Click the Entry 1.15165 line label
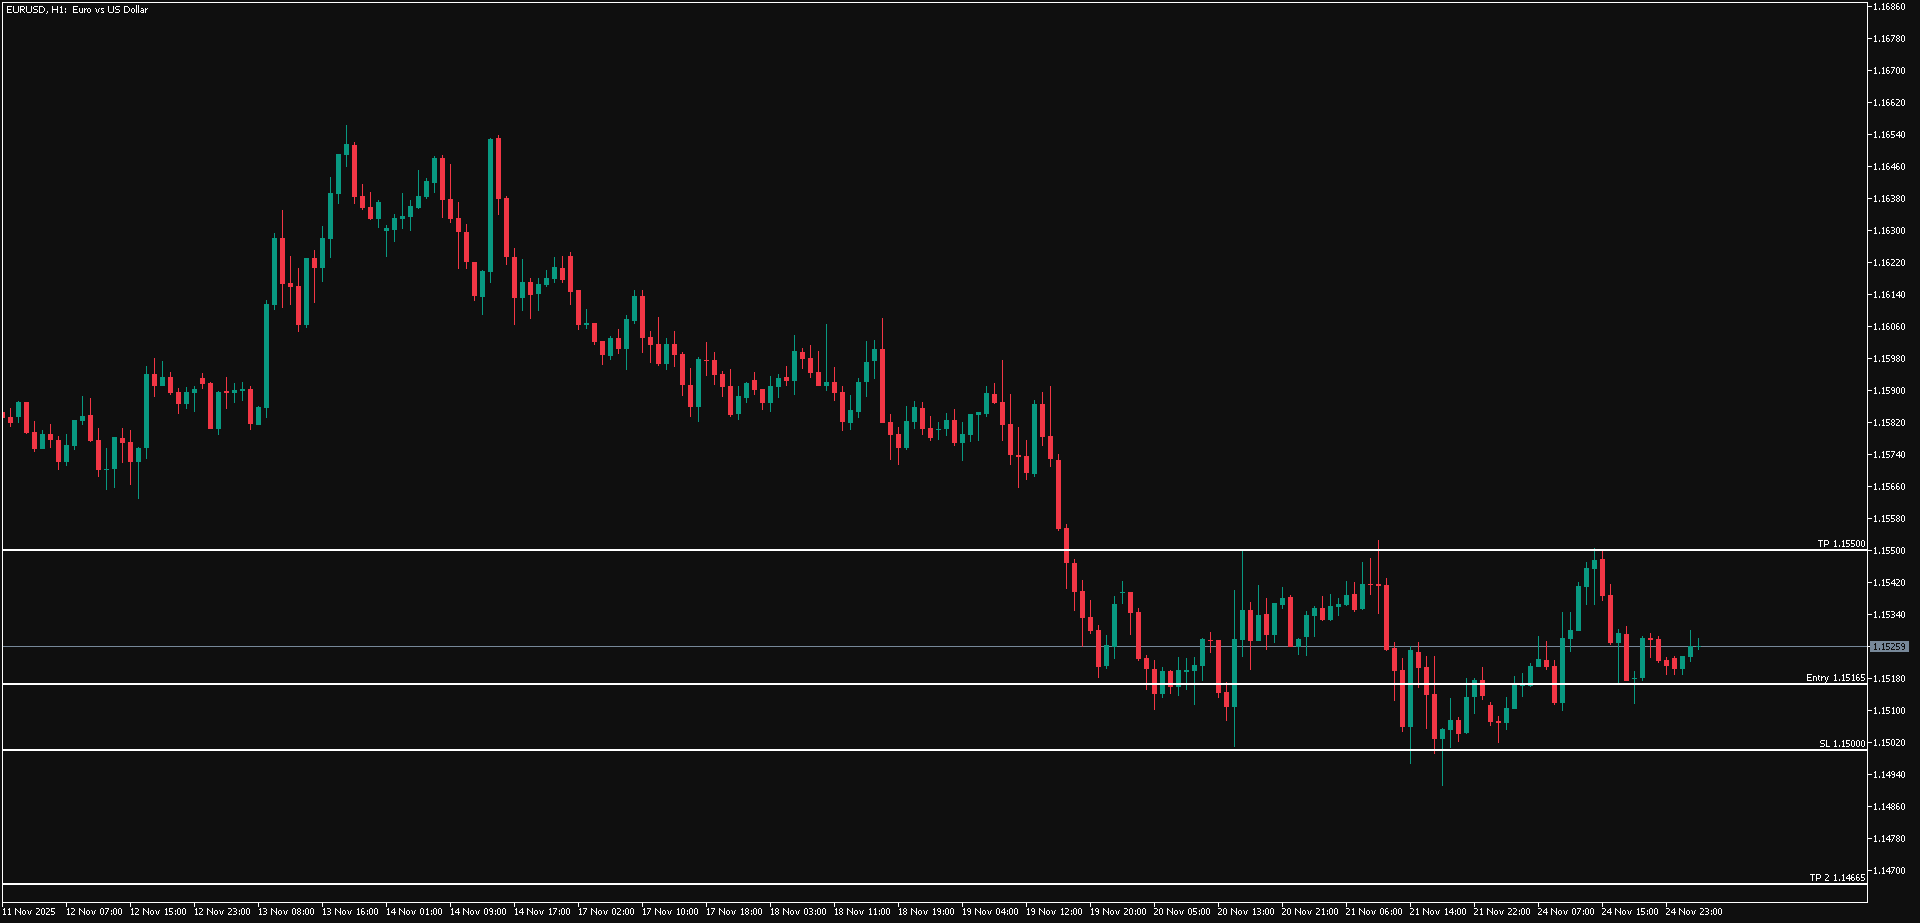Viewport: 1920px width, 923px height. point(1835,678)
